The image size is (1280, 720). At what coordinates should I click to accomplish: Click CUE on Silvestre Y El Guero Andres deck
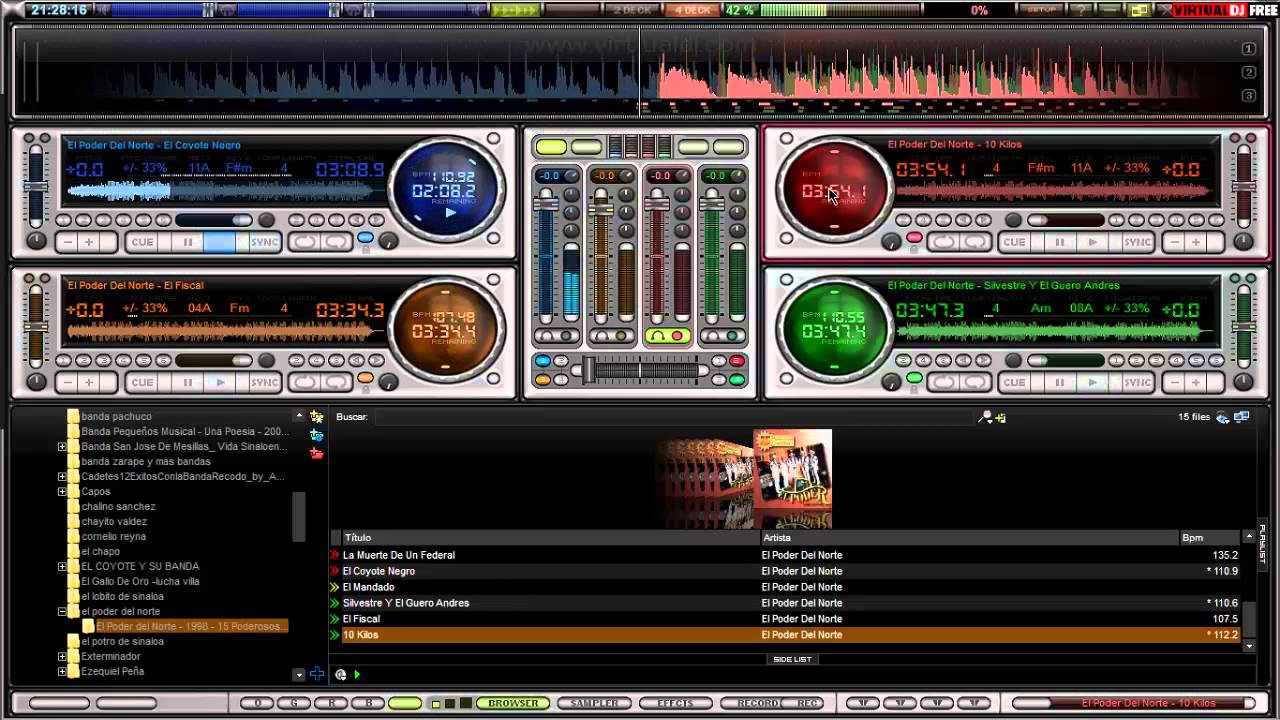(1014, 382)
